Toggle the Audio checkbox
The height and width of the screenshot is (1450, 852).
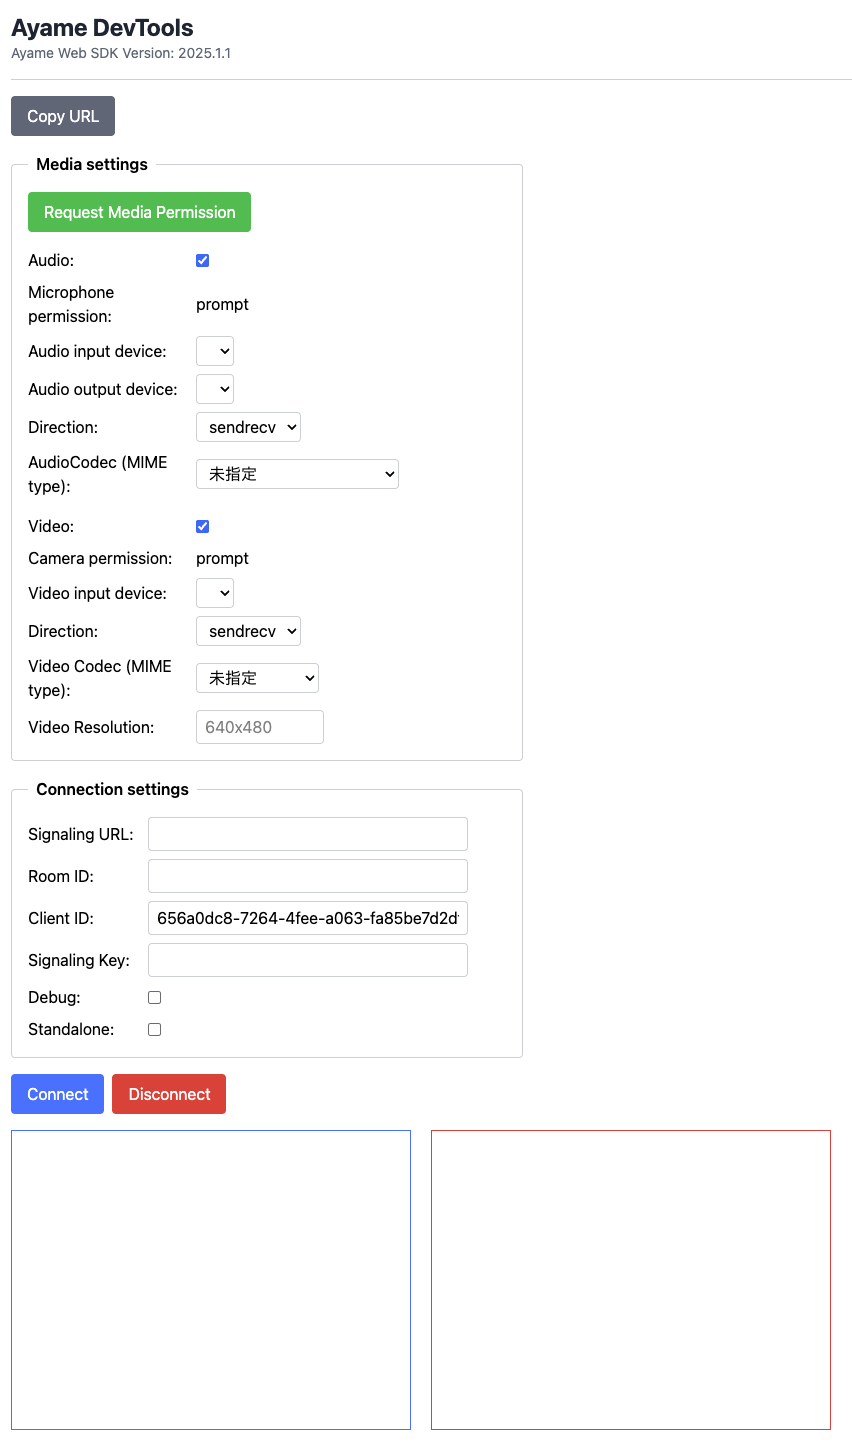[203, 260]
